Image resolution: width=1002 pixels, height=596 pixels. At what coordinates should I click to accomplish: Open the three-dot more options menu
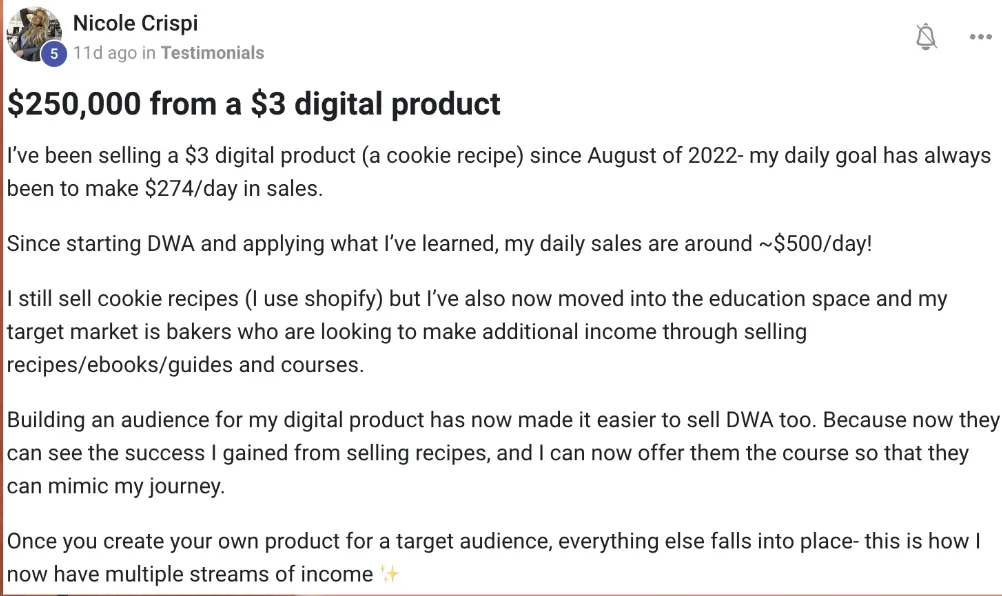tap(980, 37)
